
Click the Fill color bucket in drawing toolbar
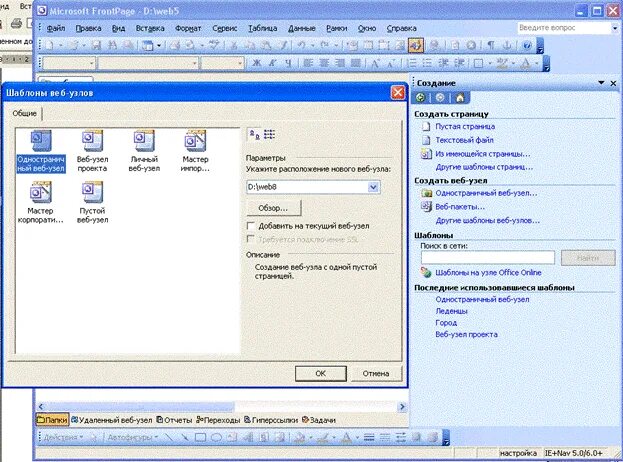tap(300, 437)
